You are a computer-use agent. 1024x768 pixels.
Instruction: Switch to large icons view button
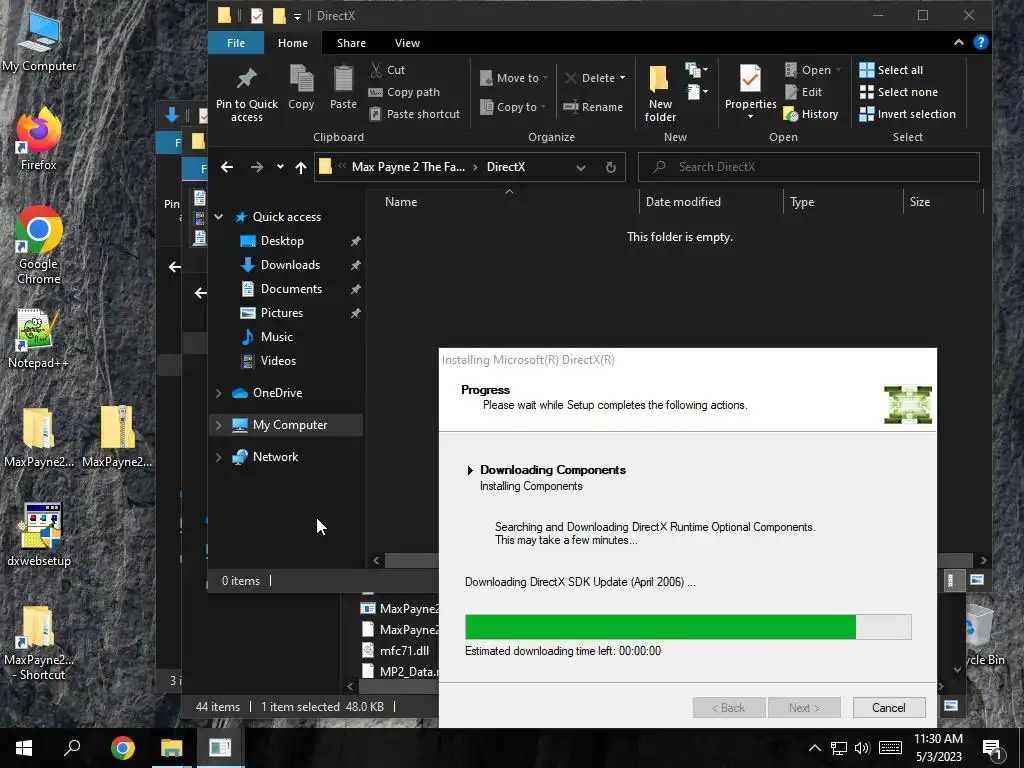(976, 580)
